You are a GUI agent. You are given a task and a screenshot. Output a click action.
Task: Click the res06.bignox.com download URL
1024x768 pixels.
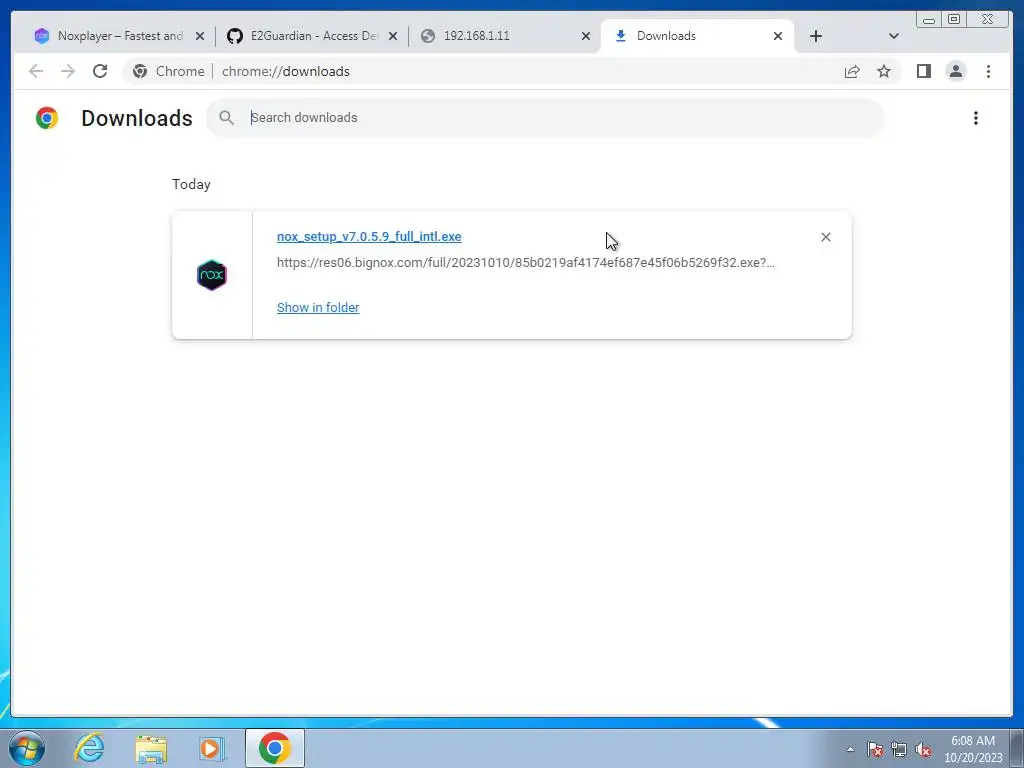tap(526, 263)
